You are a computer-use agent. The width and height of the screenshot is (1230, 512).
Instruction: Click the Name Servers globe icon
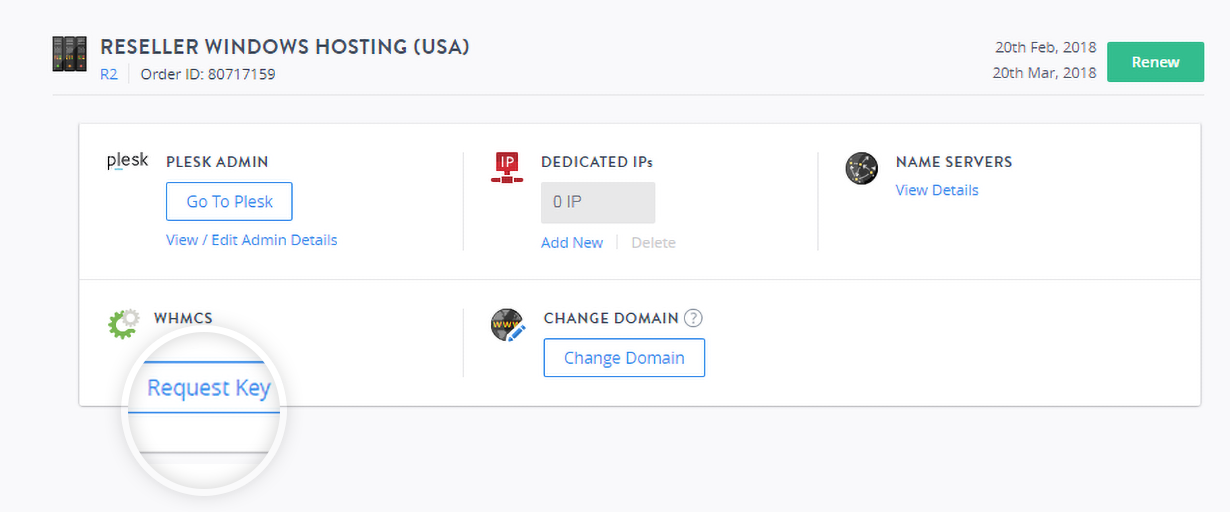point(861,168)
